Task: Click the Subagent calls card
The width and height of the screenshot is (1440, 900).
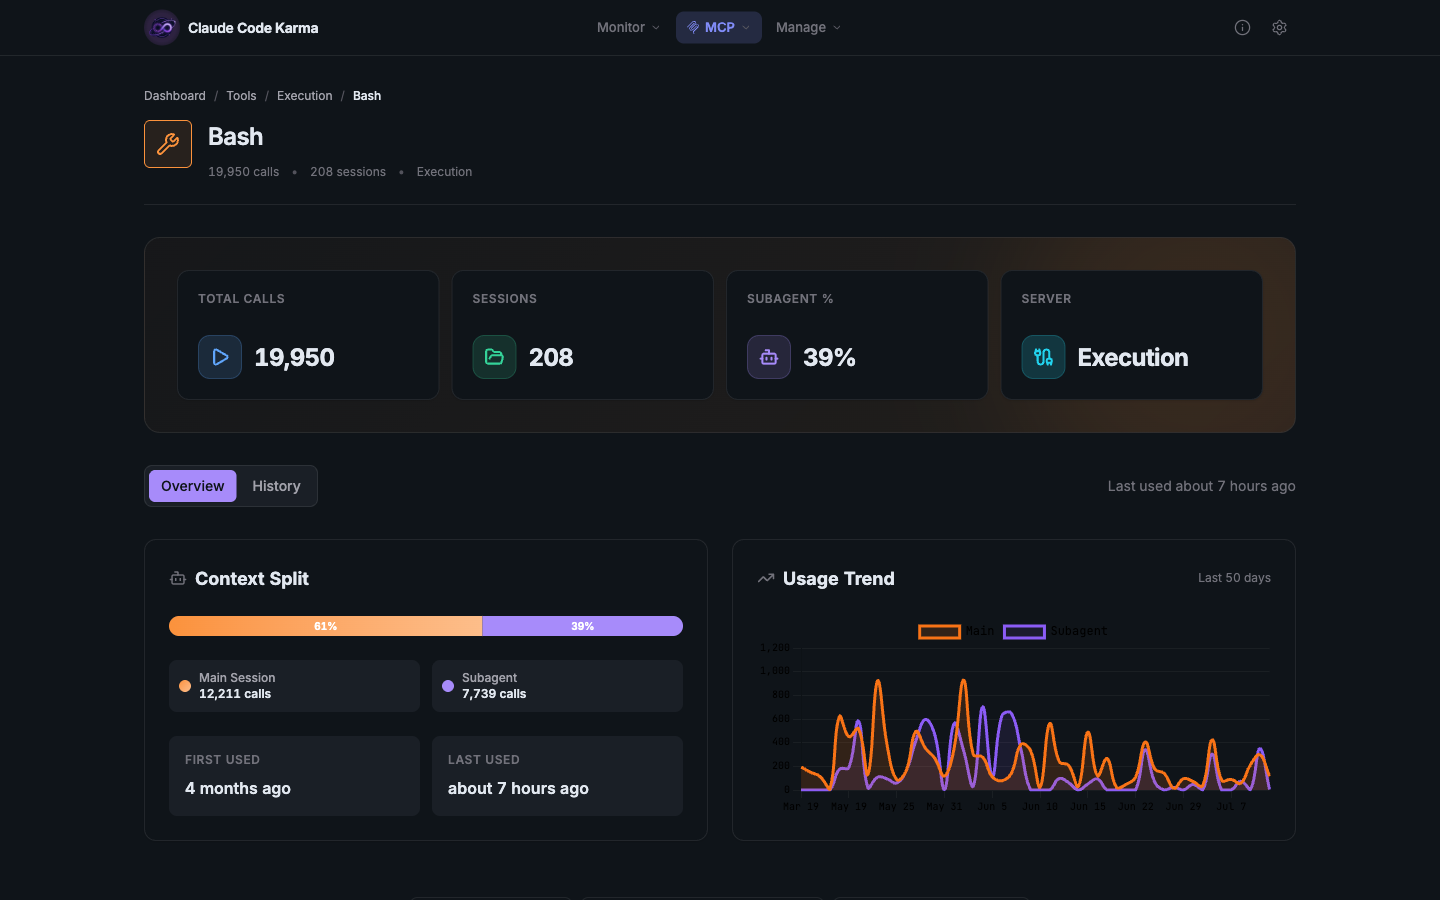Action: 557,686
